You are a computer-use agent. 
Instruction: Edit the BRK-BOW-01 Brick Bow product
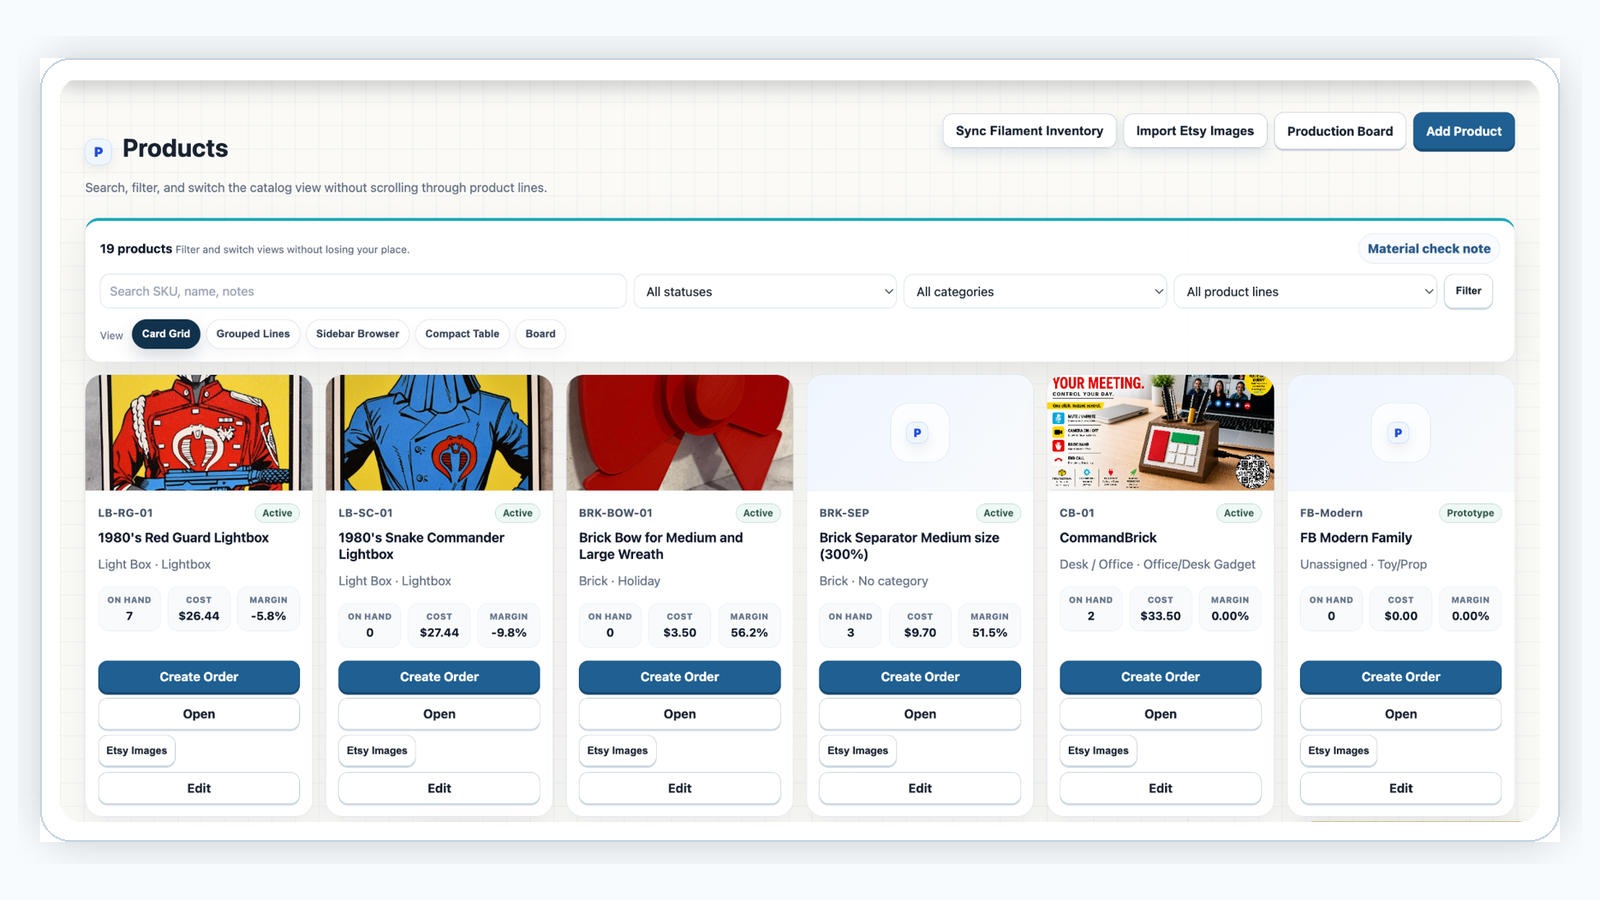(680, 788)
